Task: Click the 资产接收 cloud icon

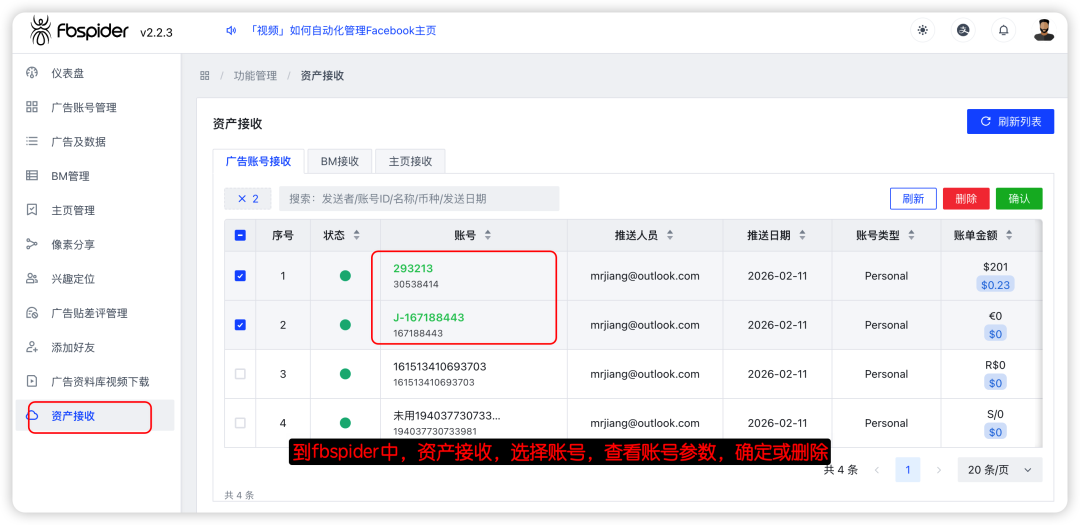Action: 32,415
